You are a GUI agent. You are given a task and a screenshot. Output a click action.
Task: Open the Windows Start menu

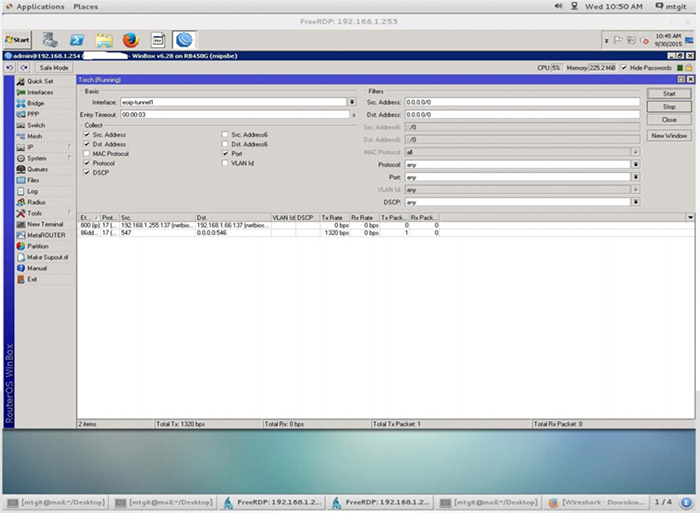coord(17,40)
